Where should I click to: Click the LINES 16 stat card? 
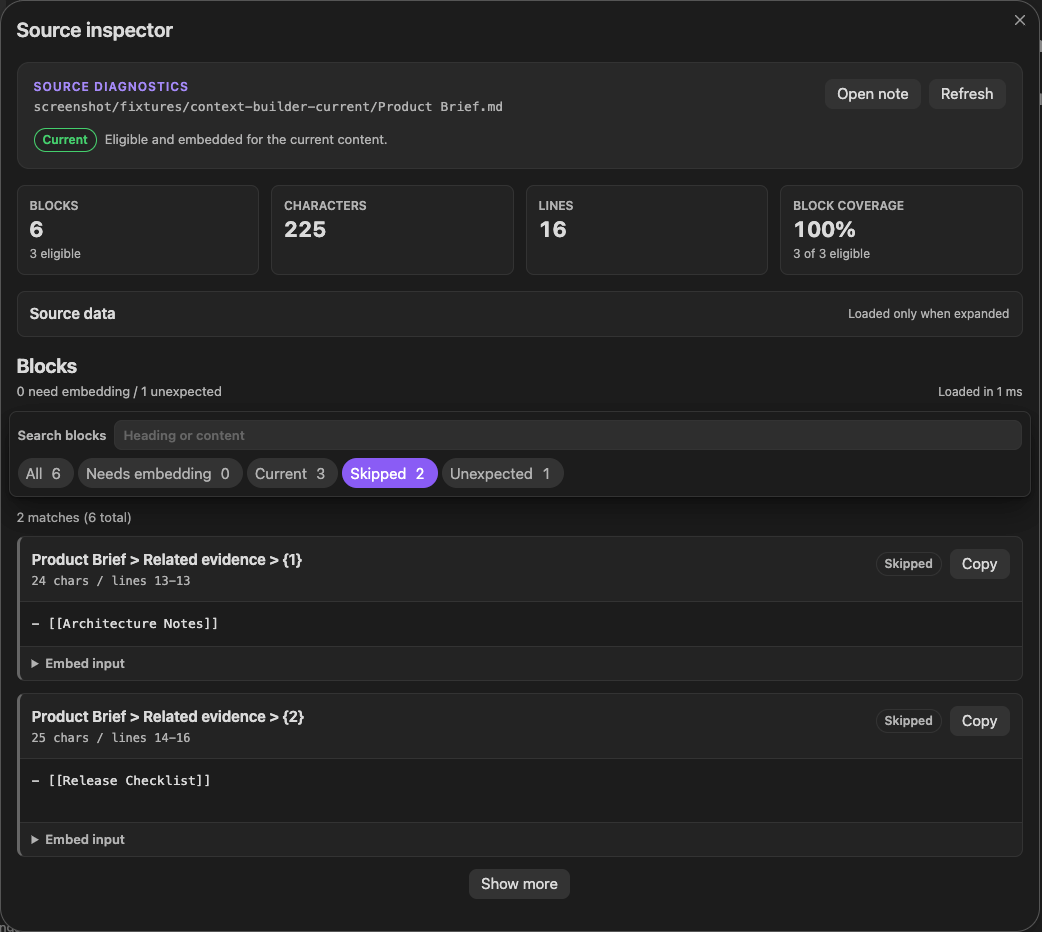(647, 230)
